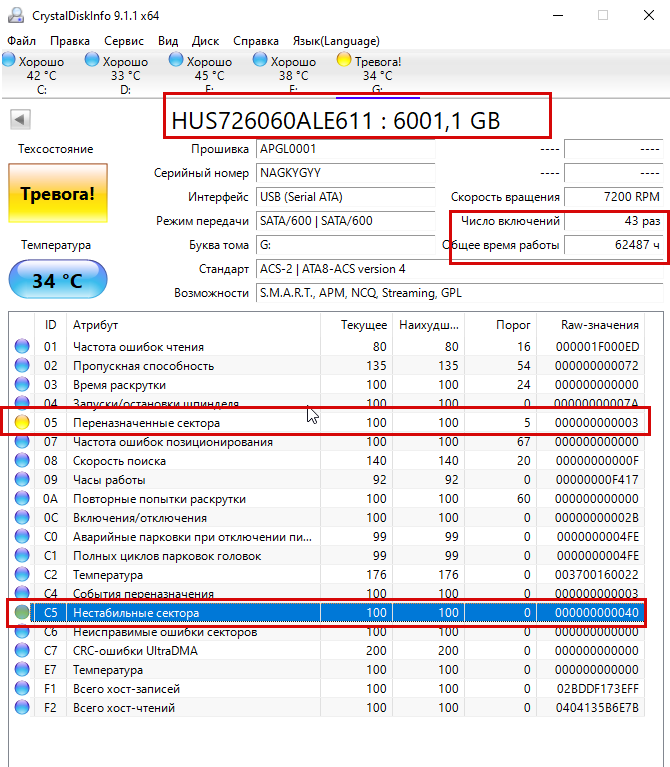
Task: Click the blue status icon for attribute 0A
Action: pos(22,498)
